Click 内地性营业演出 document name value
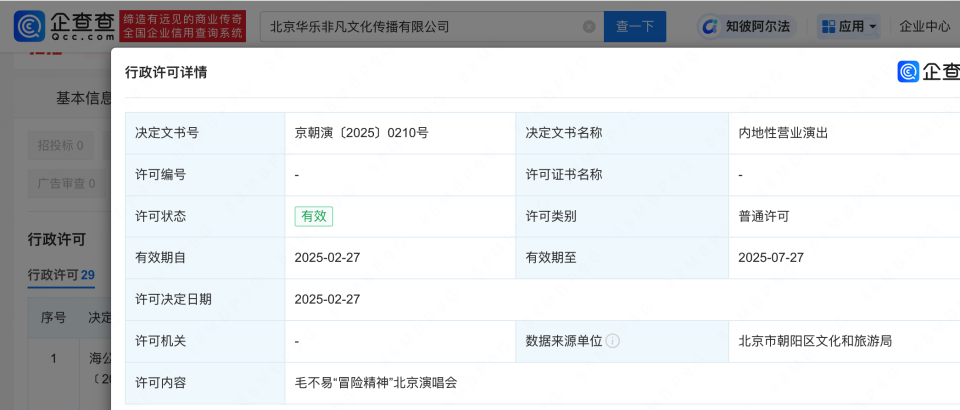960x410 pixels. click(x=783, y=133)
